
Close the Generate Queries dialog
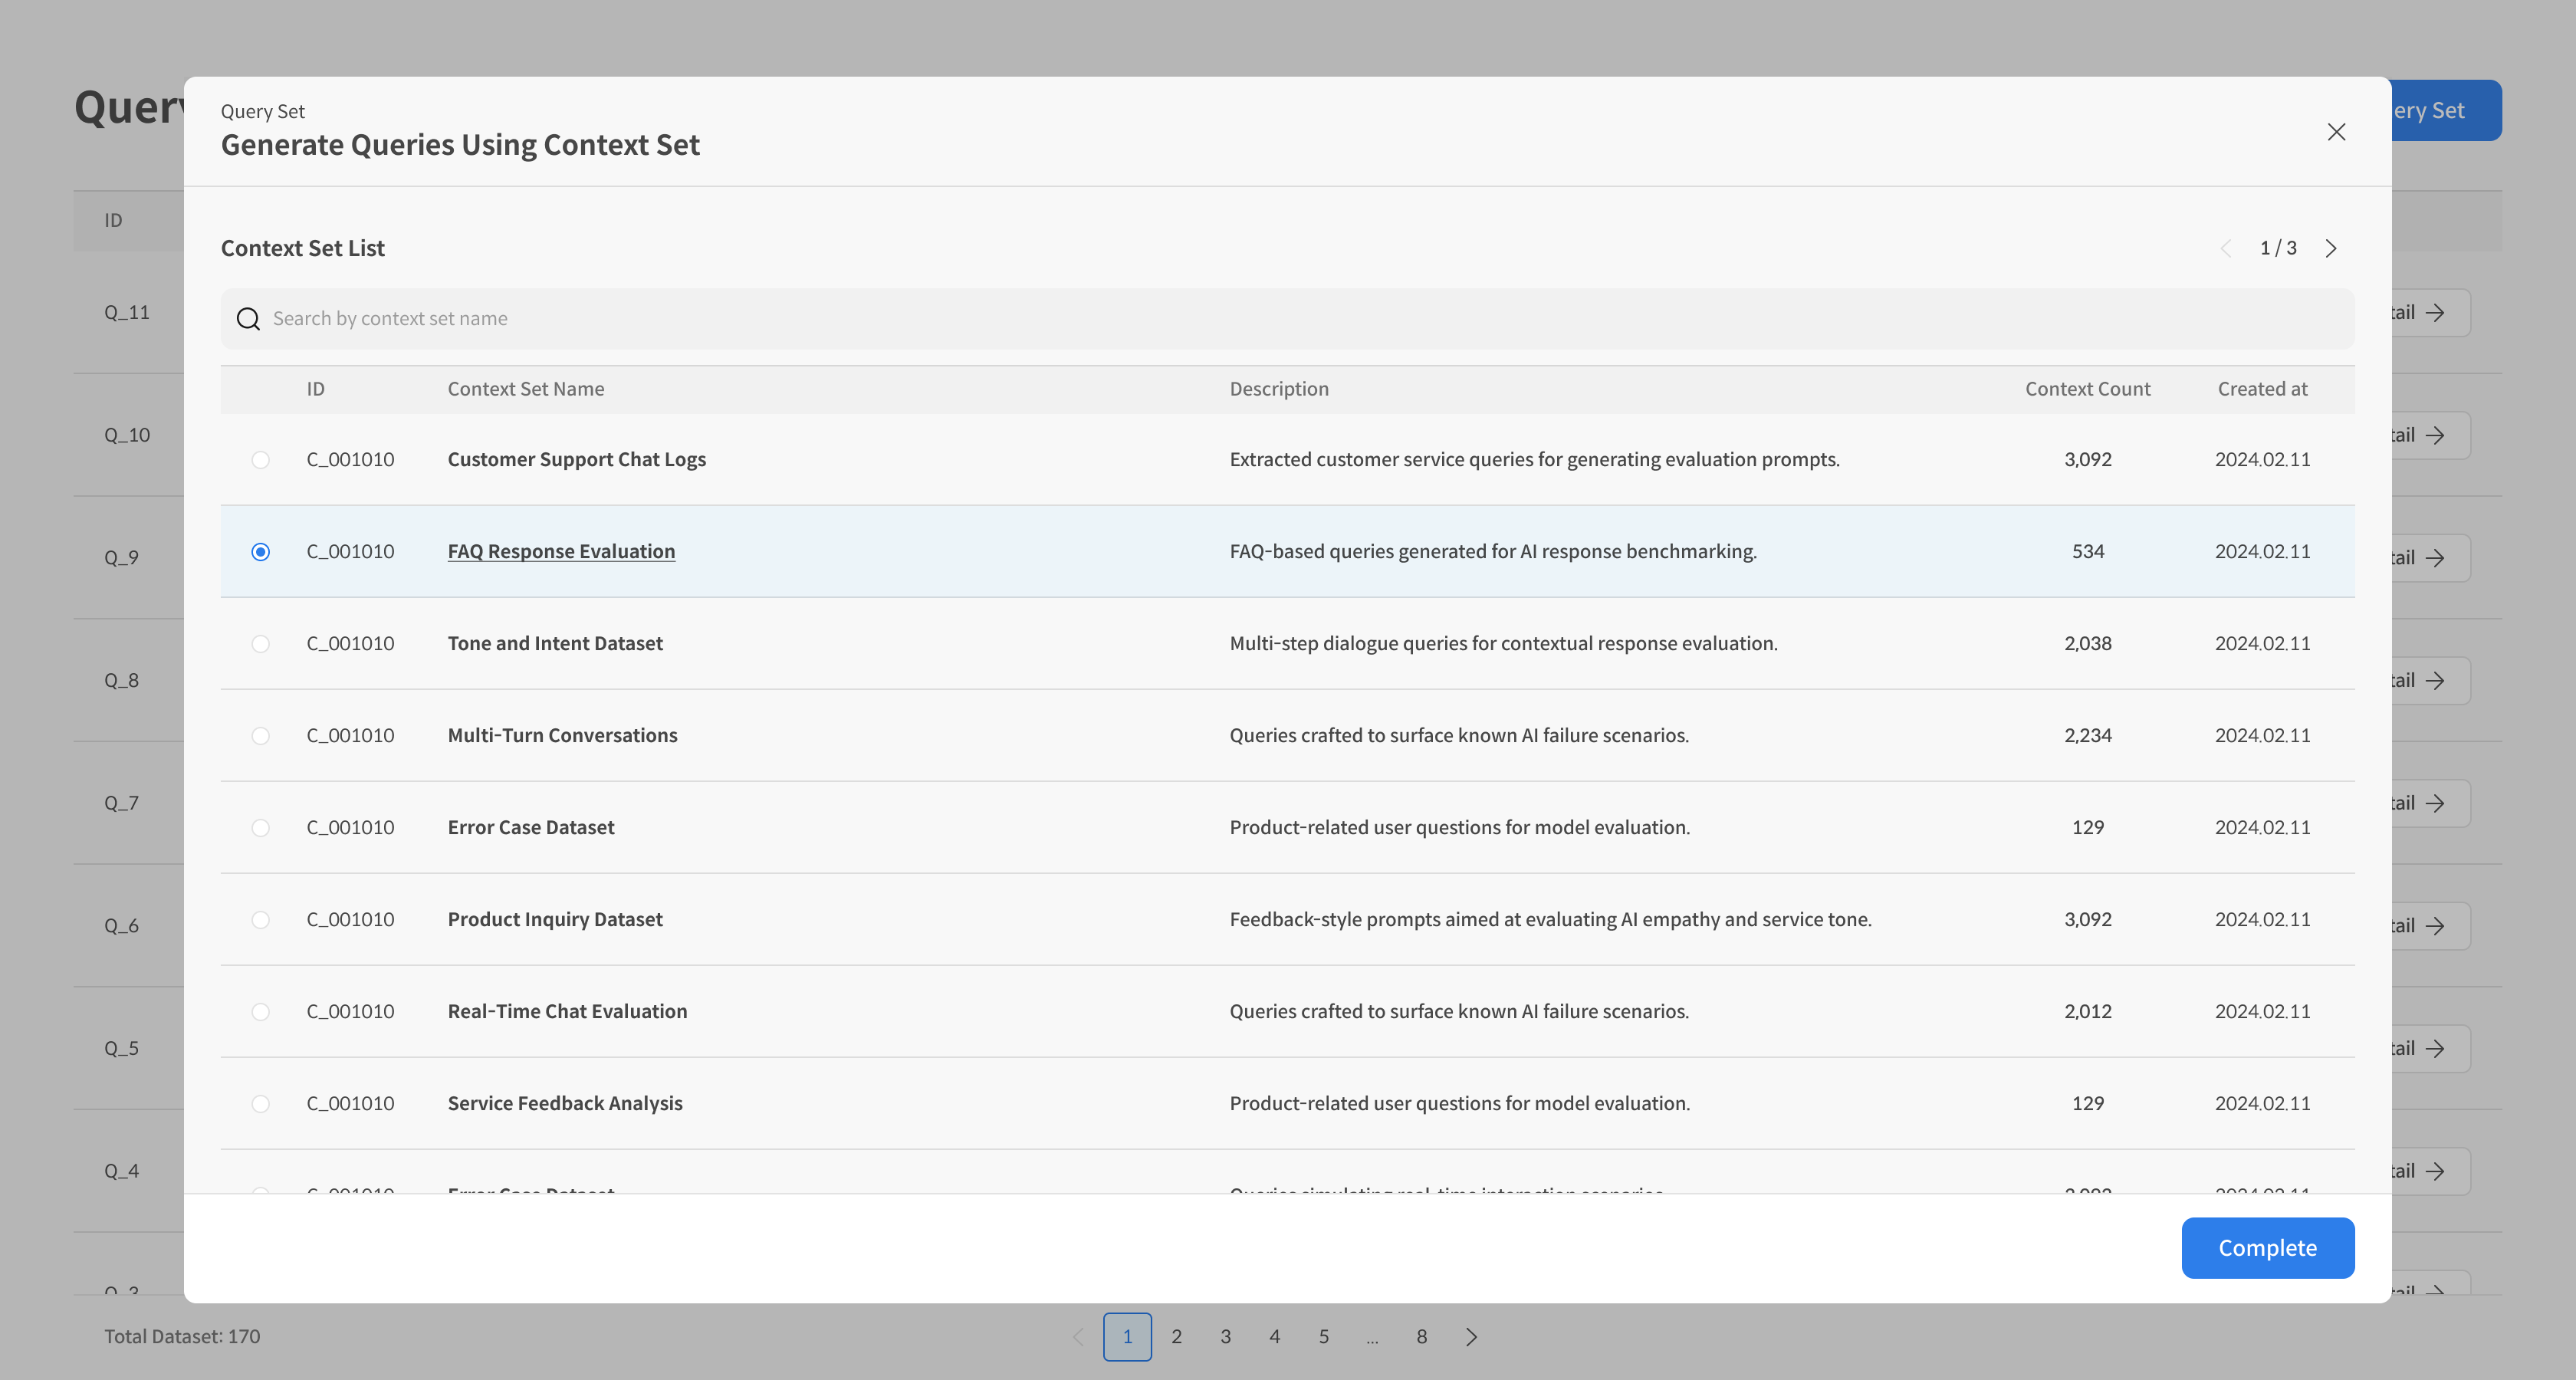2336,132
